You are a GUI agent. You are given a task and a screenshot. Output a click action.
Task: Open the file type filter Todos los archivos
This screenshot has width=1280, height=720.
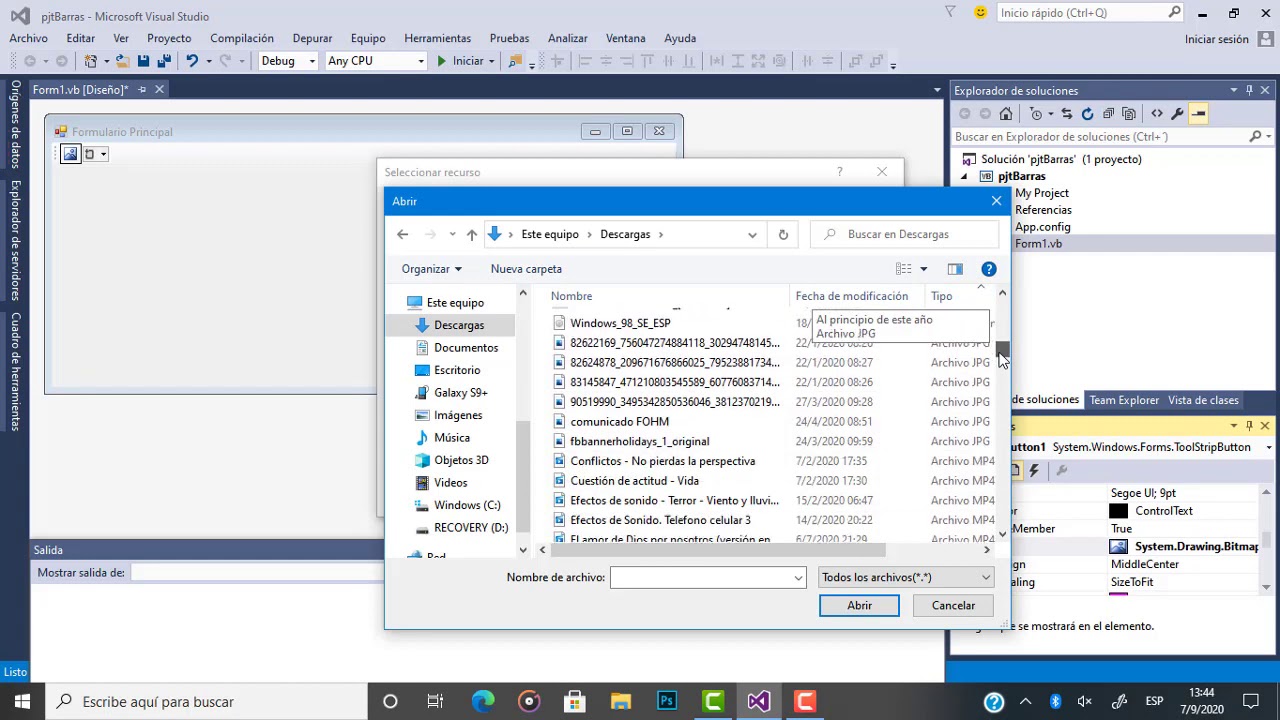[906, 577]
